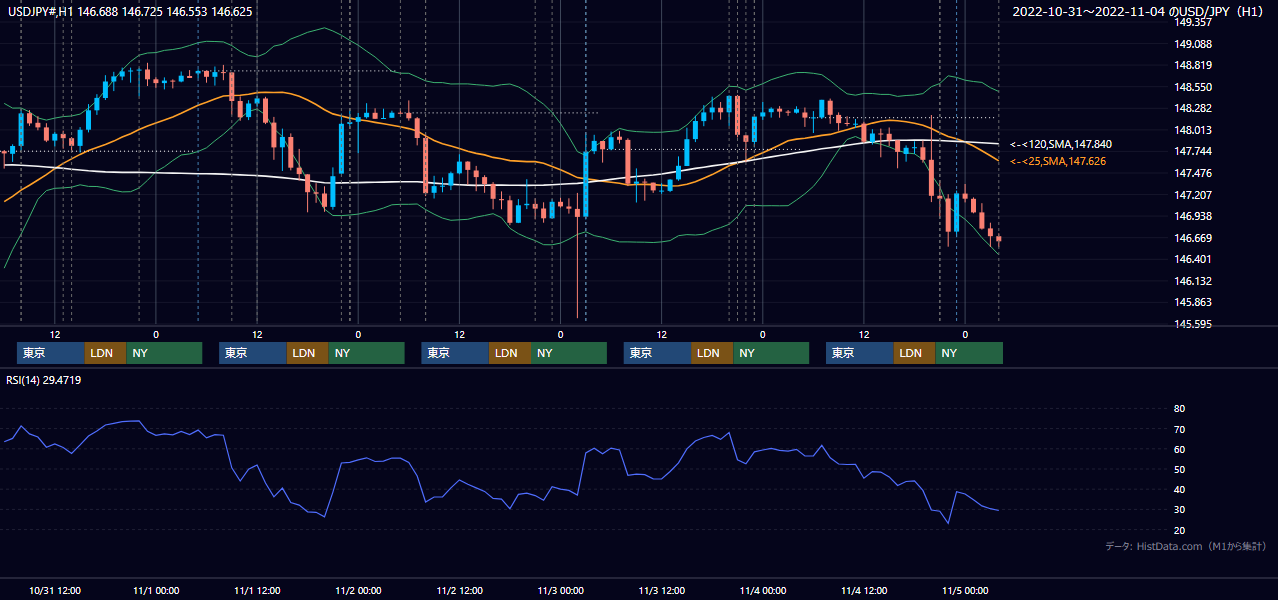Click price axis label 146.132
This screenshot has height=600, width=1278.
(1192, 281)
